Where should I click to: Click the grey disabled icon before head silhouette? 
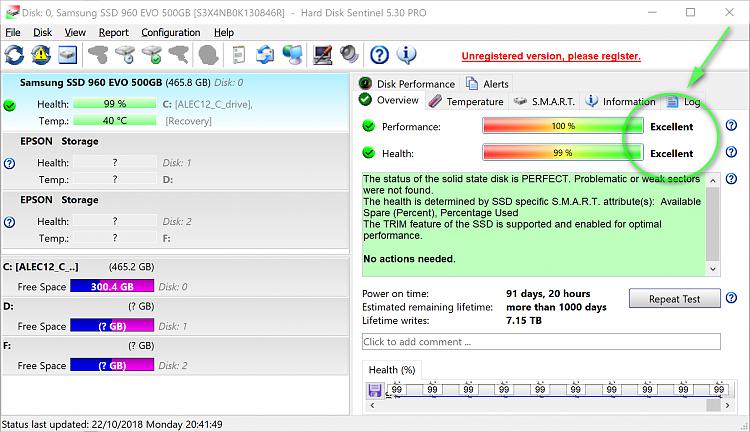pyautogui.click(x=179, y=55)
